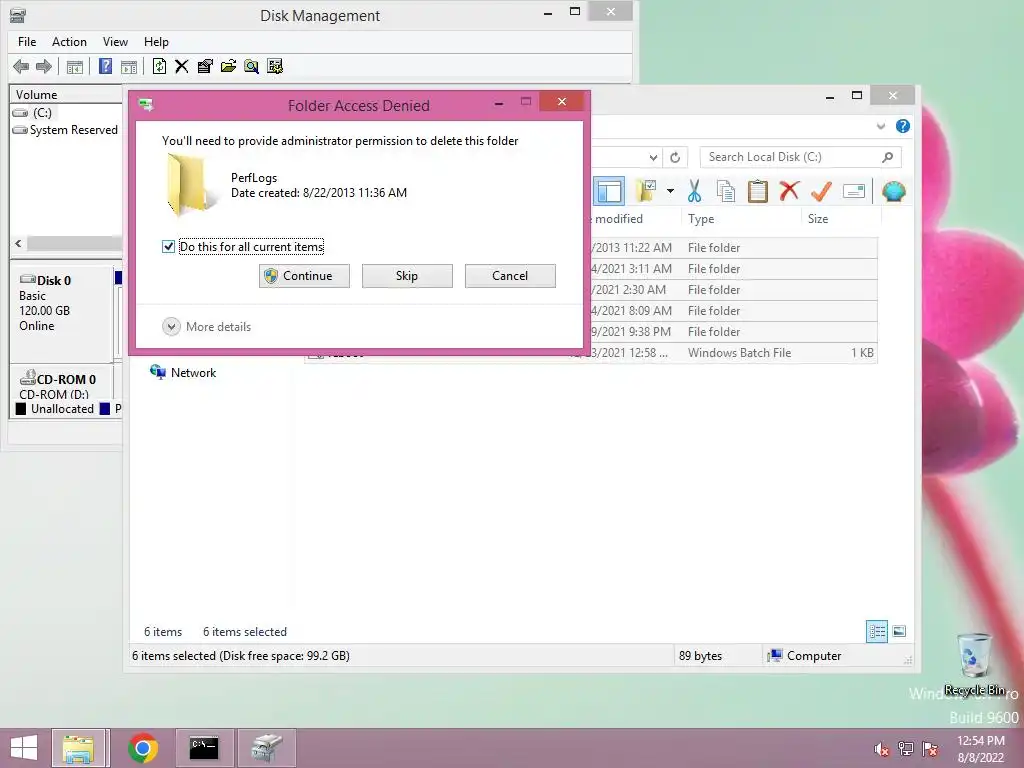Click the Type column header in Explorer
This screenshot has height=768, width=1024.
(x=741, y=219)
